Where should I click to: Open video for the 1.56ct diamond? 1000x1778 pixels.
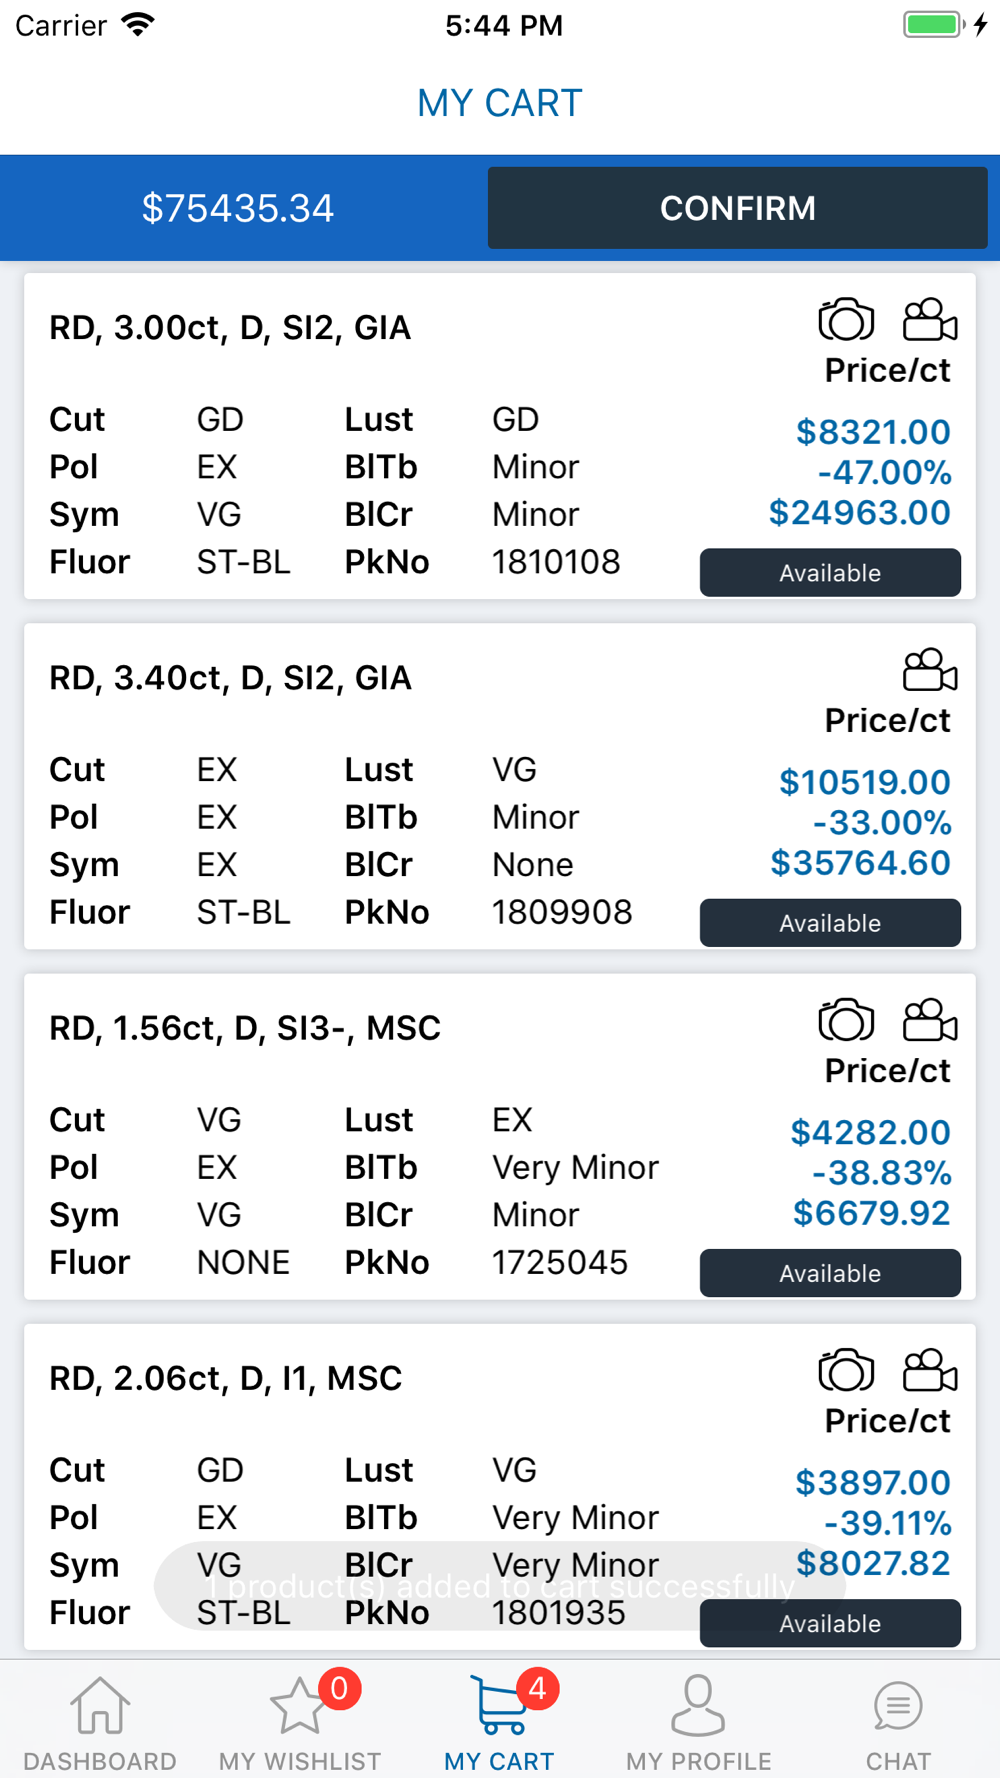930,1020
